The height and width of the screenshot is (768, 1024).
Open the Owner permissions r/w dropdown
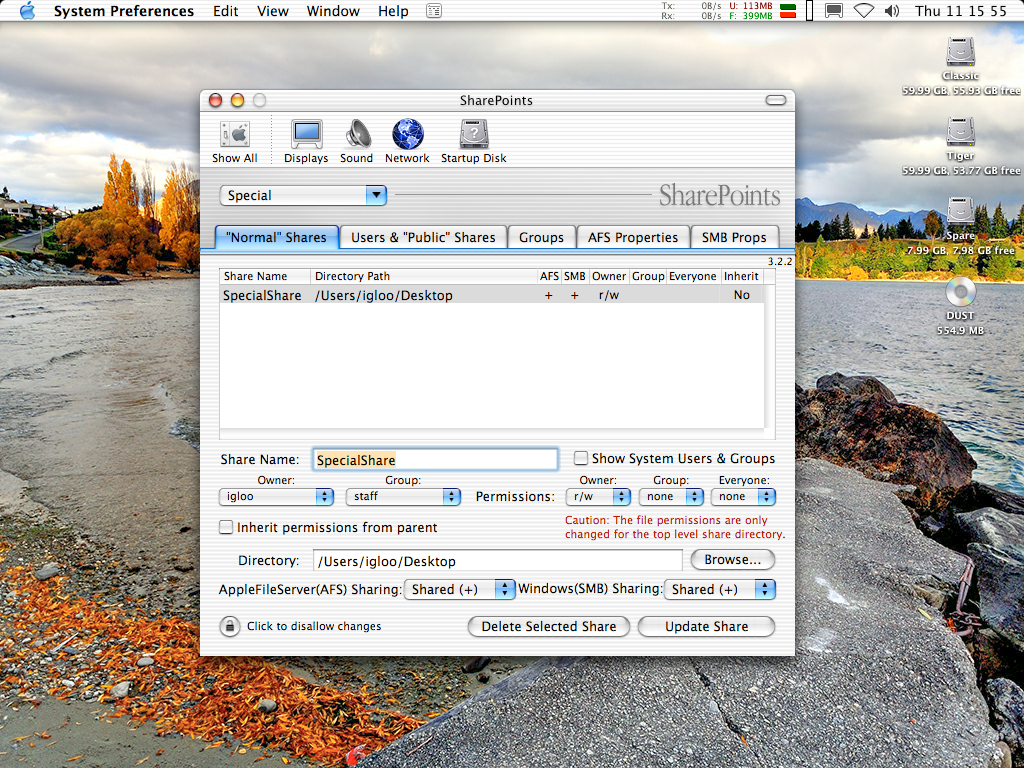point(598,496)
